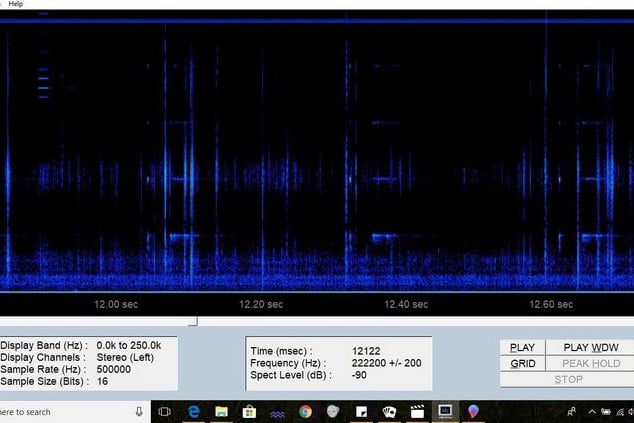Open Google Chrome from the taskbar
The width and height of the screenshot is (634, 423).
(305, 412)
